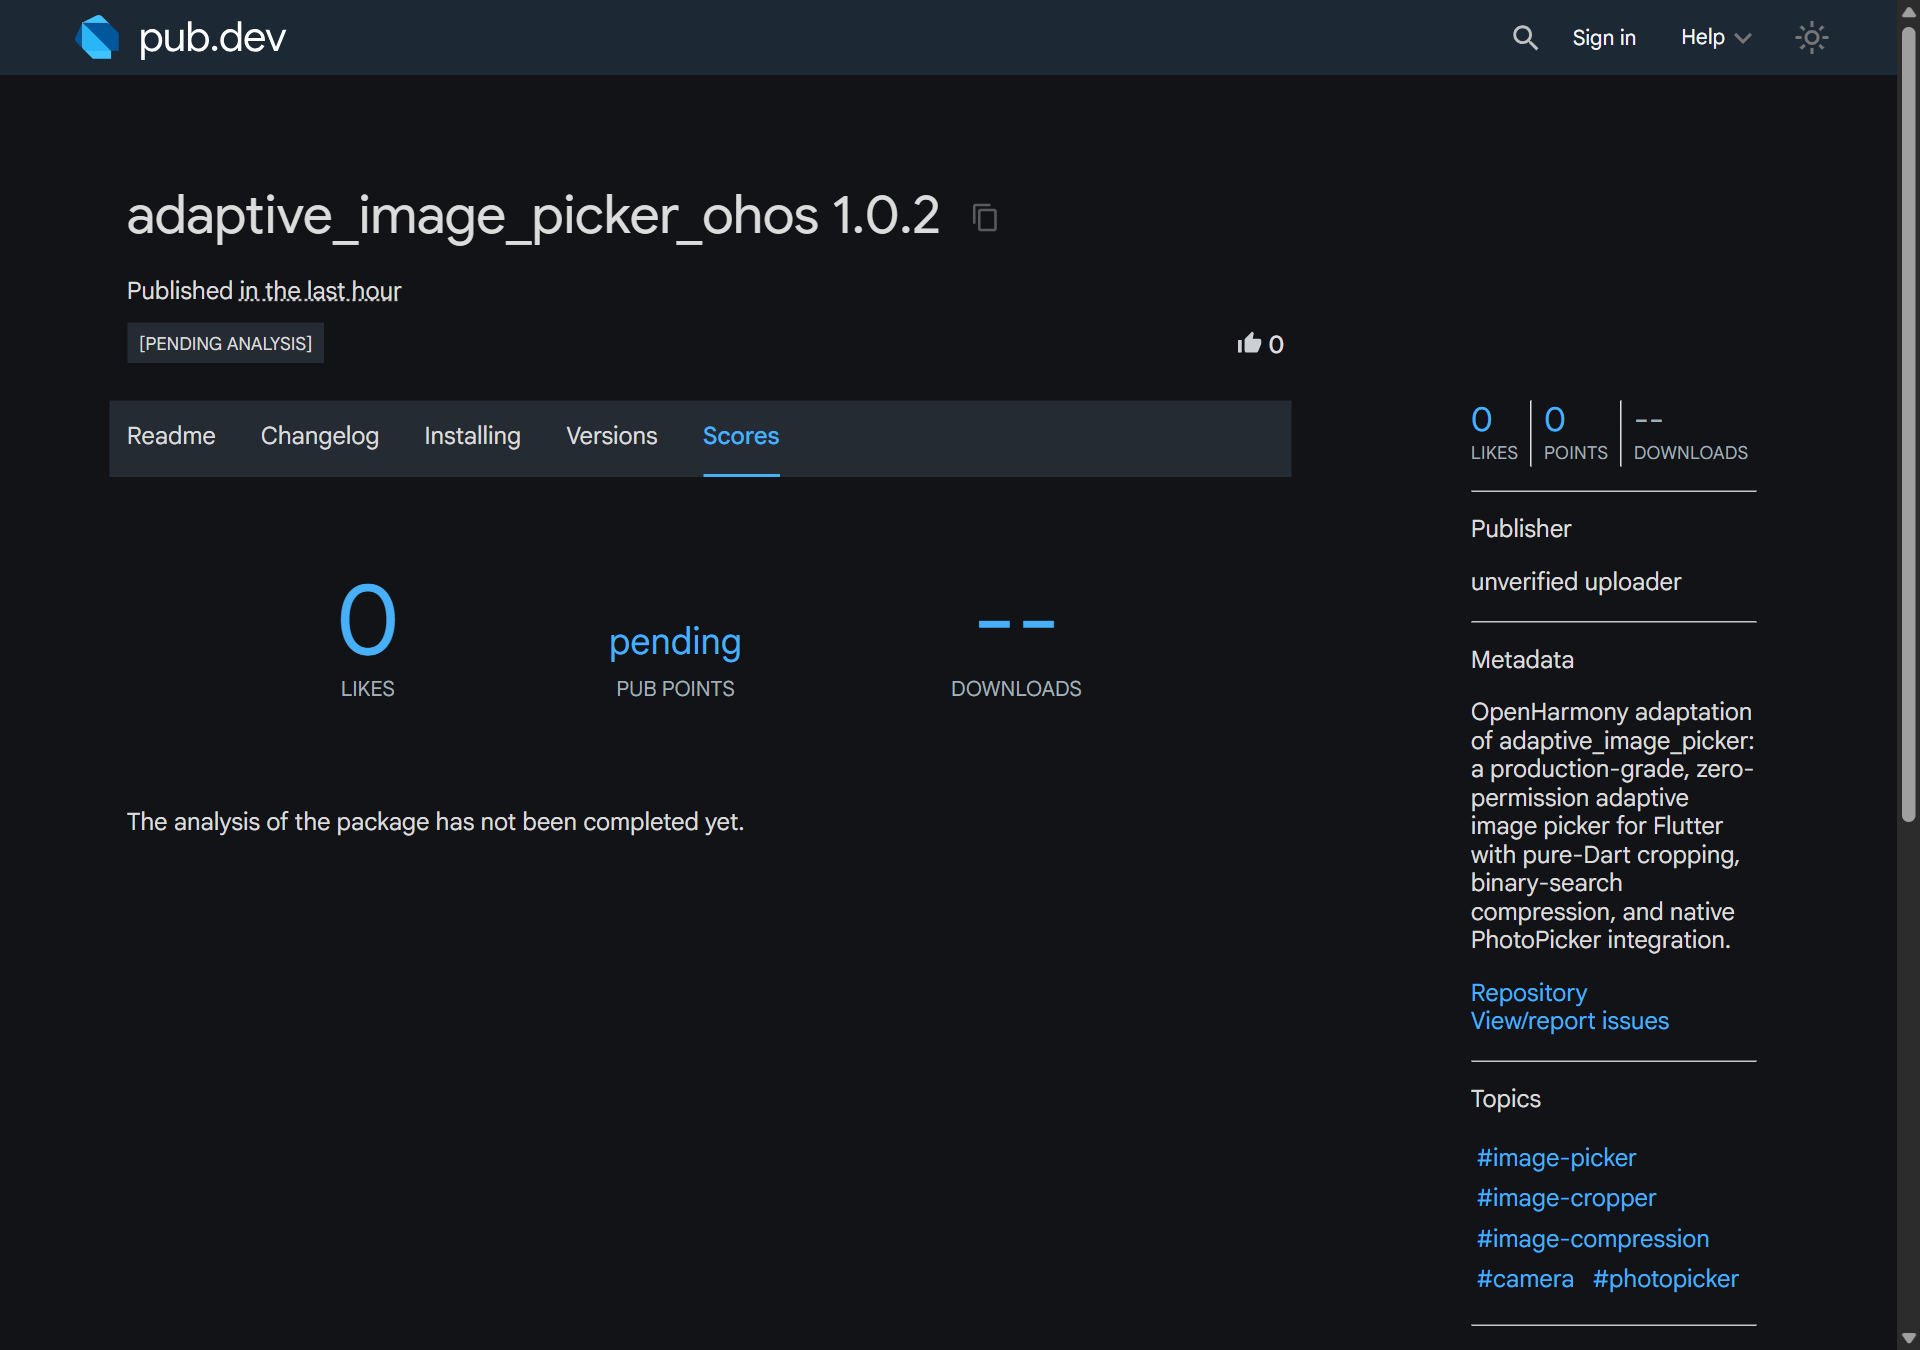Click the large downloads dashes value
This screenshot has height=1350, width=1920.
[x=1016, y=624]
